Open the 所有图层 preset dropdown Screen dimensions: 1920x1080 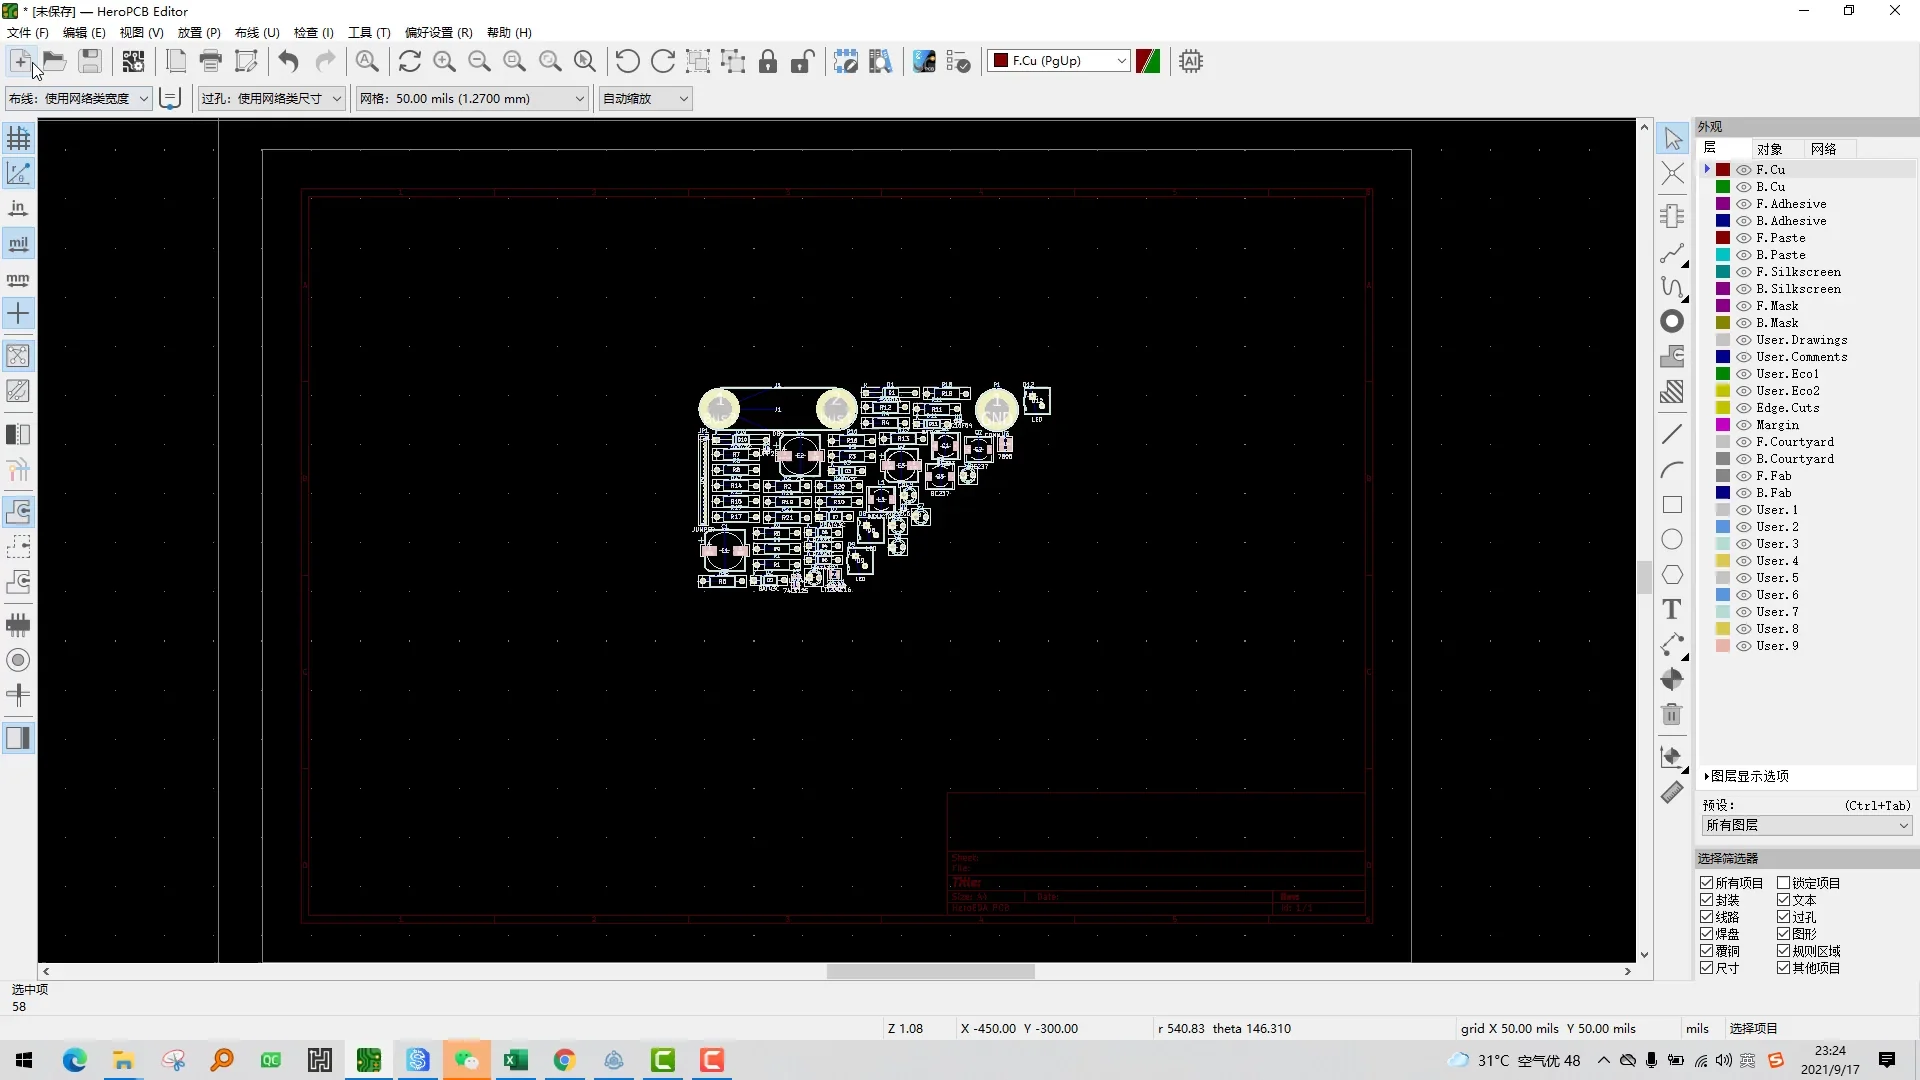tap(1806, 825)
